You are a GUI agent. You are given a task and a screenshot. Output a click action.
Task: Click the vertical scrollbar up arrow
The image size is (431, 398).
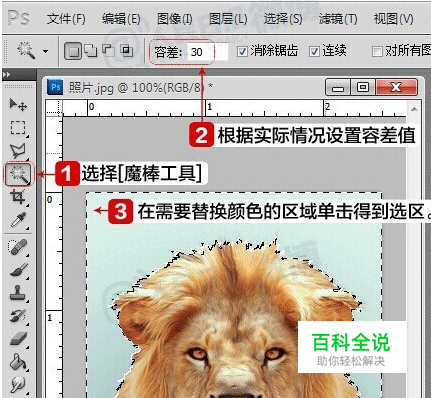(414, 109)
